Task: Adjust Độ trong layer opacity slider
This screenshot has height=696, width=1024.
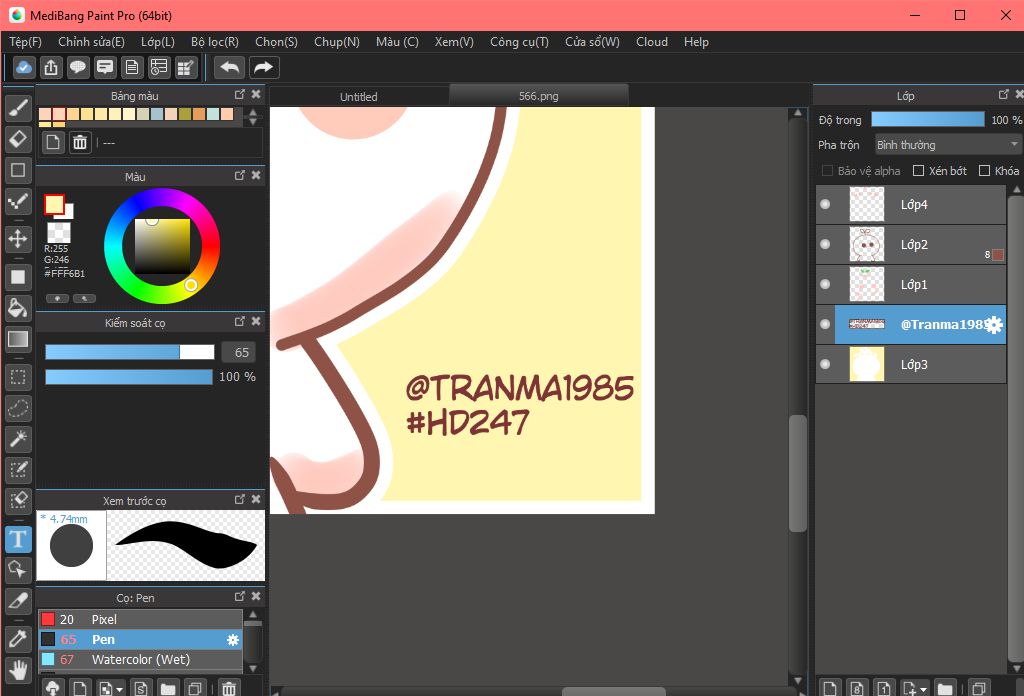Action: (927, 119)
